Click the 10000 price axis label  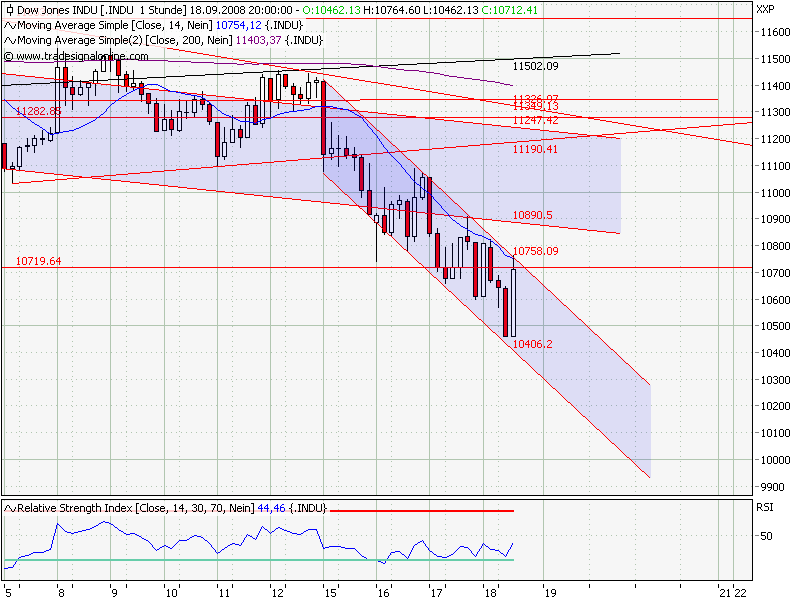pos(776,460)
